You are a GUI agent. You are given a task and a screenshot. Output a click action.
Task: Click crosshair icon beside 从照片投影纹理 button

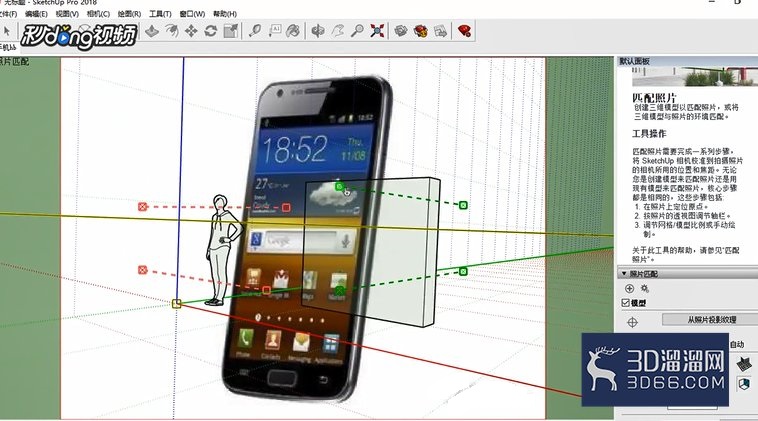click(632, 322)
